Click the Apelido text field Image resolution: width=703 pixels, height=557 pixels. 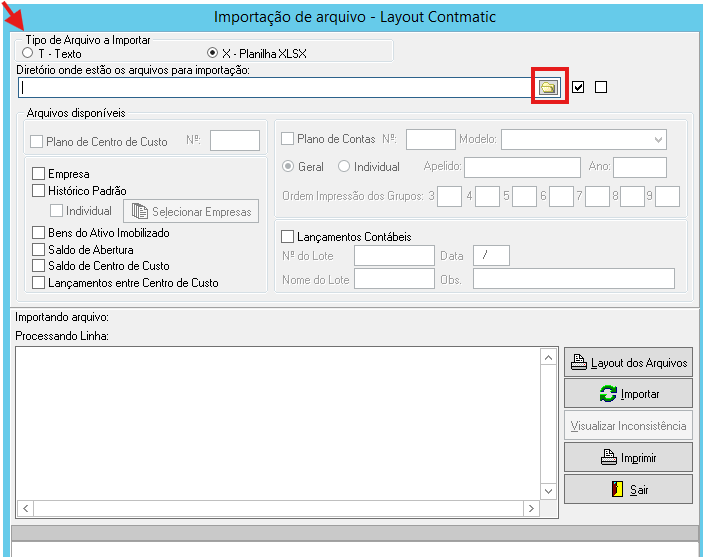522,167
